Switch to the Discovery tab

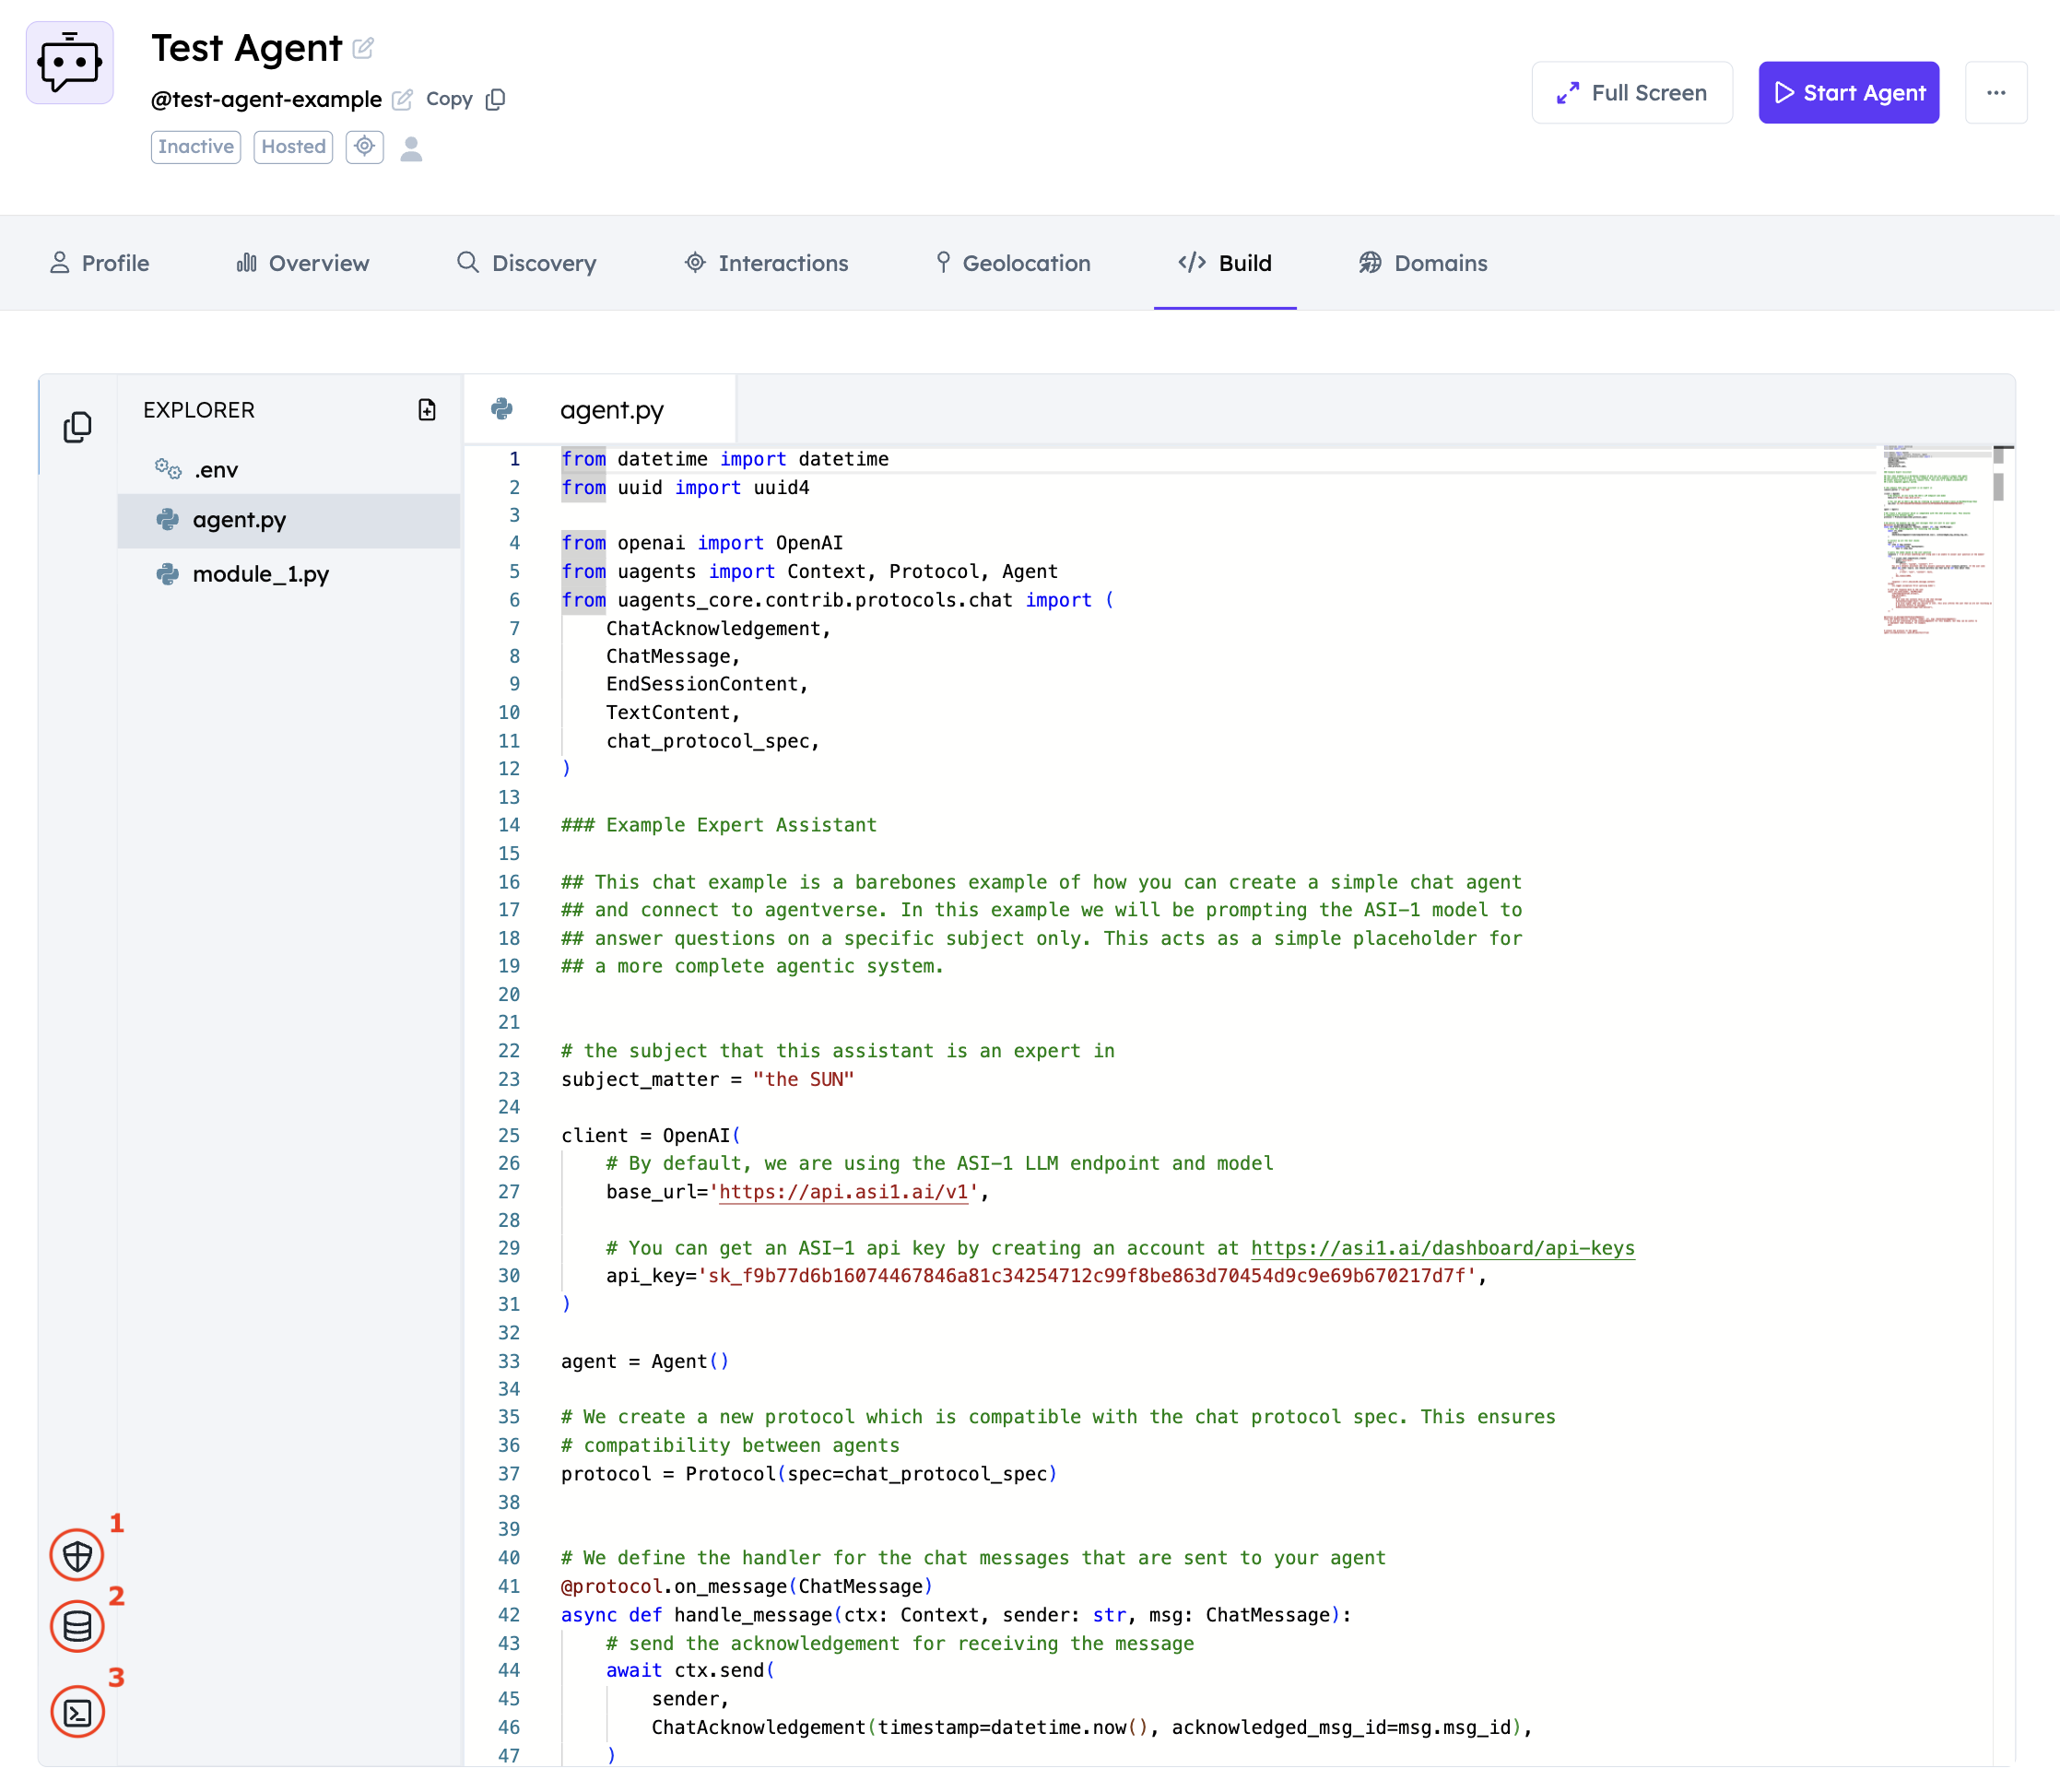(x=527, y=263)
